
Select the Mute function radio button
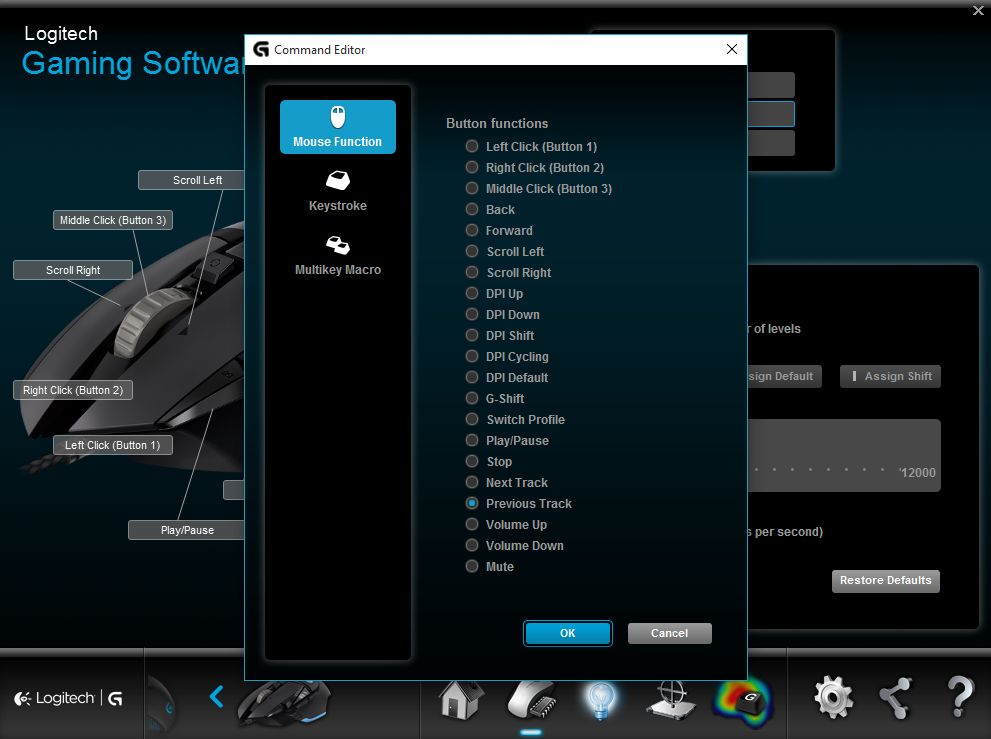(472, 566)
